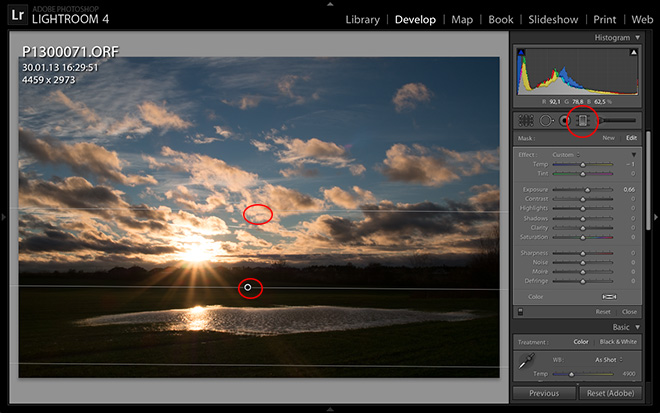660x413 pixels.
Task: Adjust the Clarity slider
Action: pos(583,228)
